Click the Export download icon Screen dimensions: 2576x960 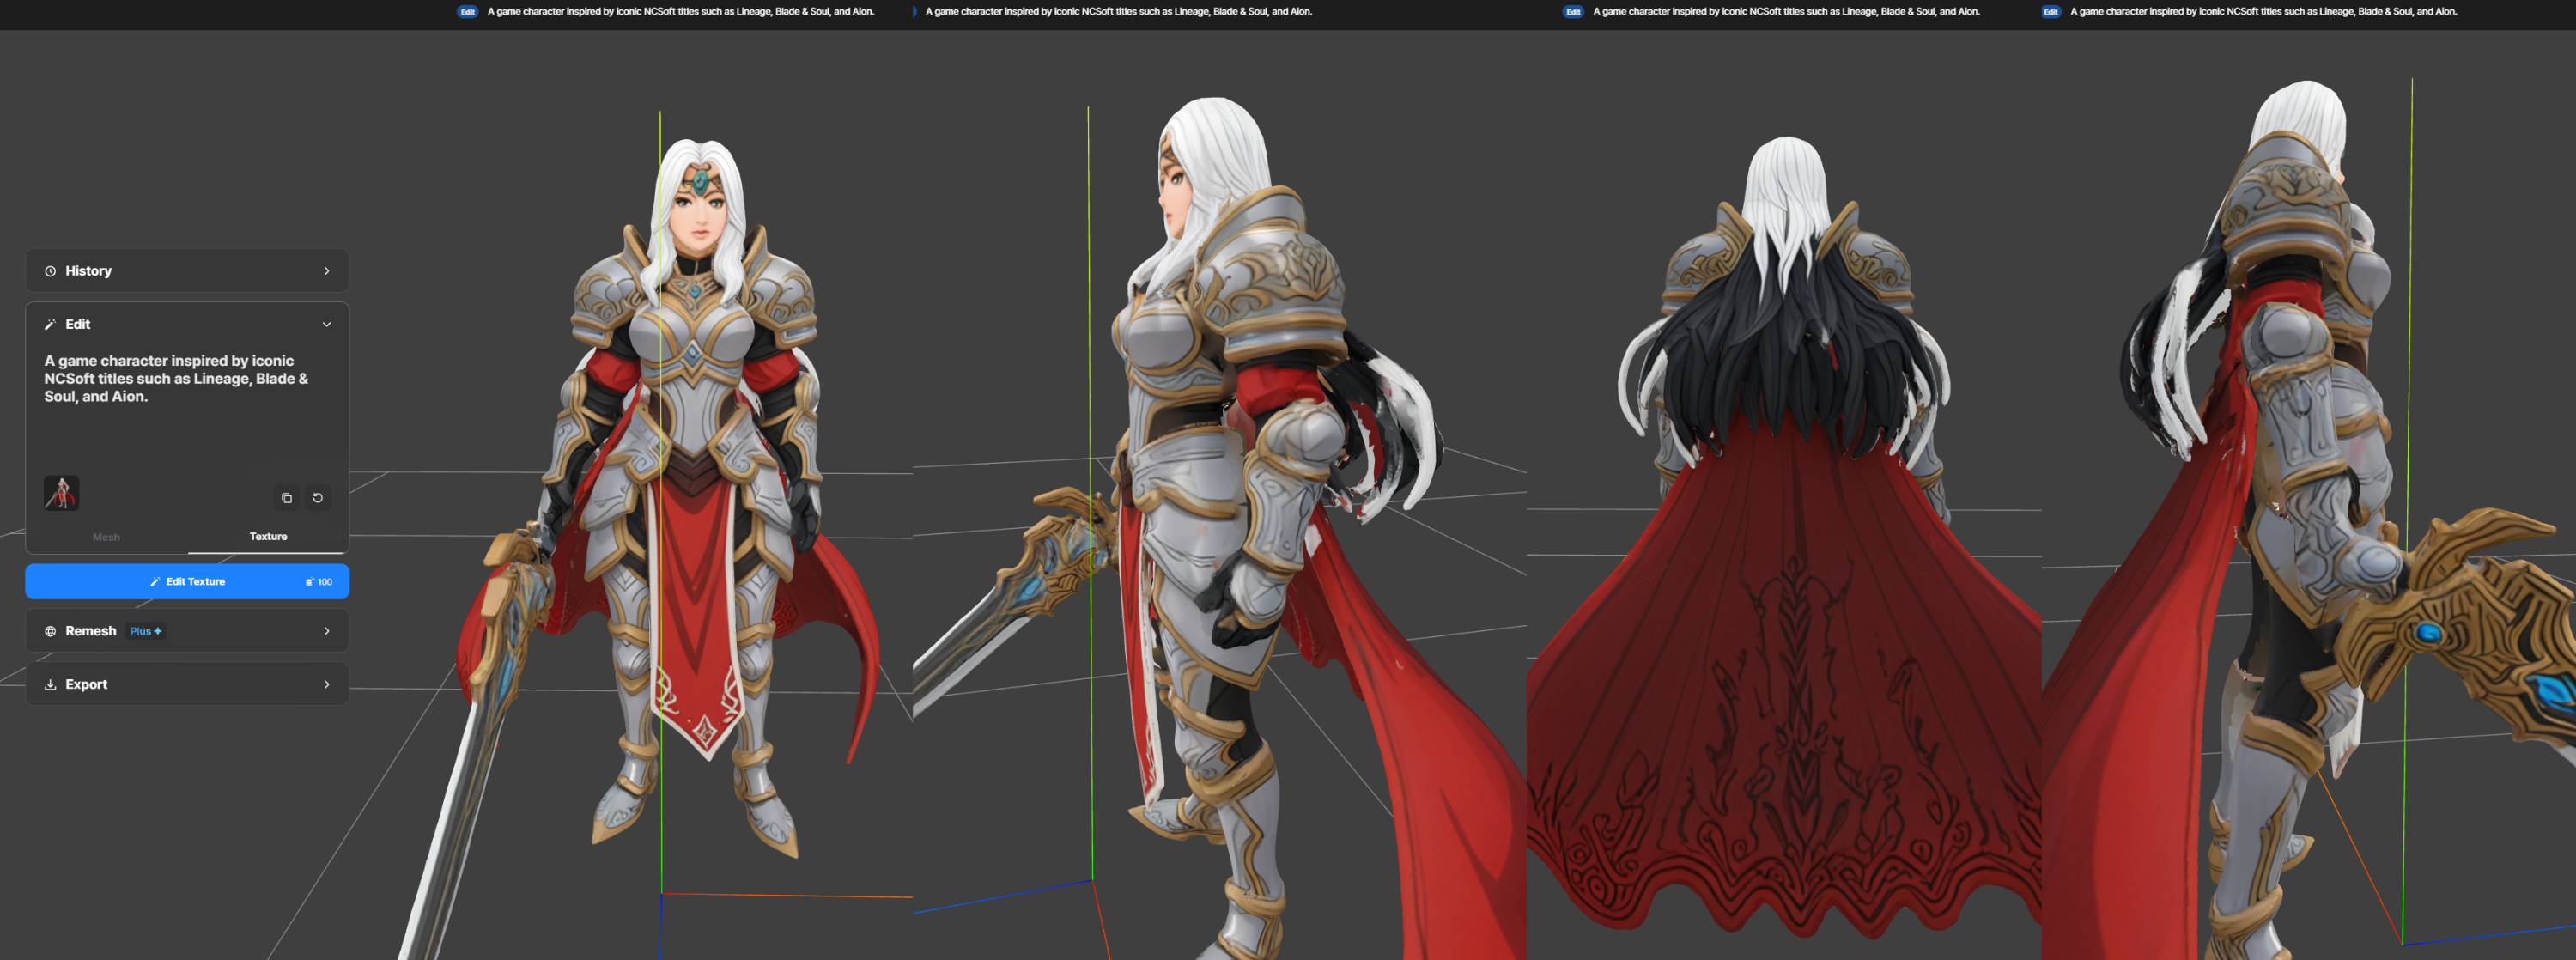(50, 685)
